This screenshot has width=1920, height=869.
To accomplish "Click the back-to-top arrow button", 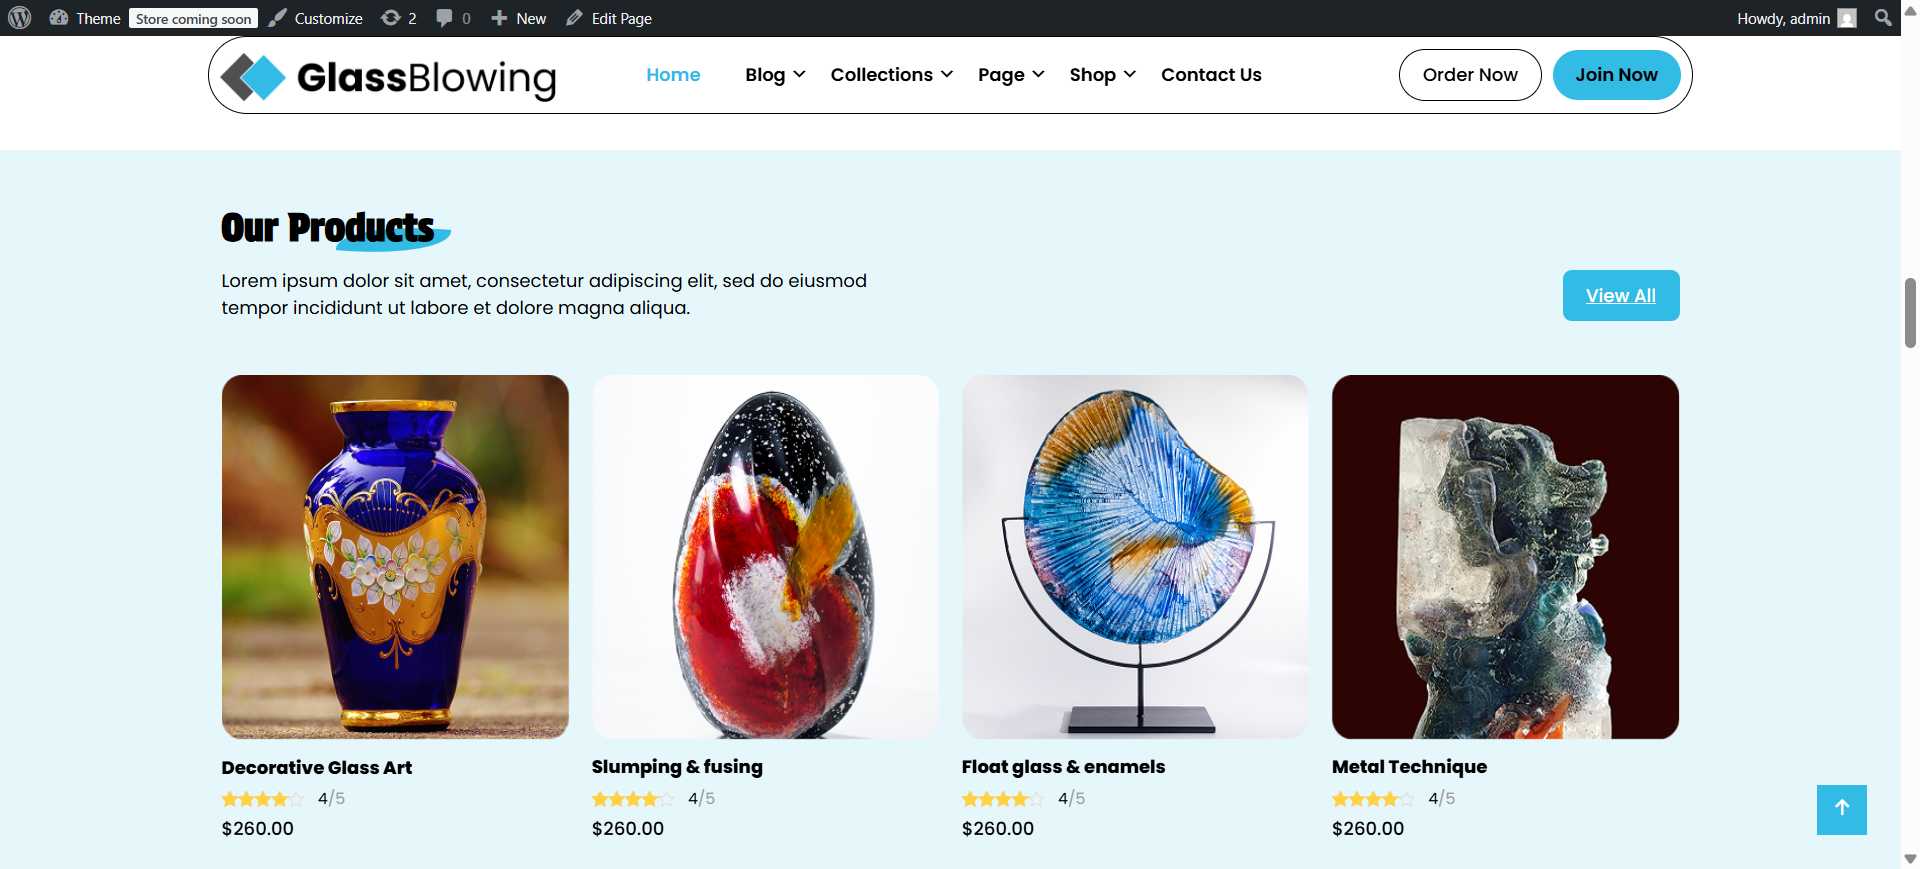I will pos(1841,809).
